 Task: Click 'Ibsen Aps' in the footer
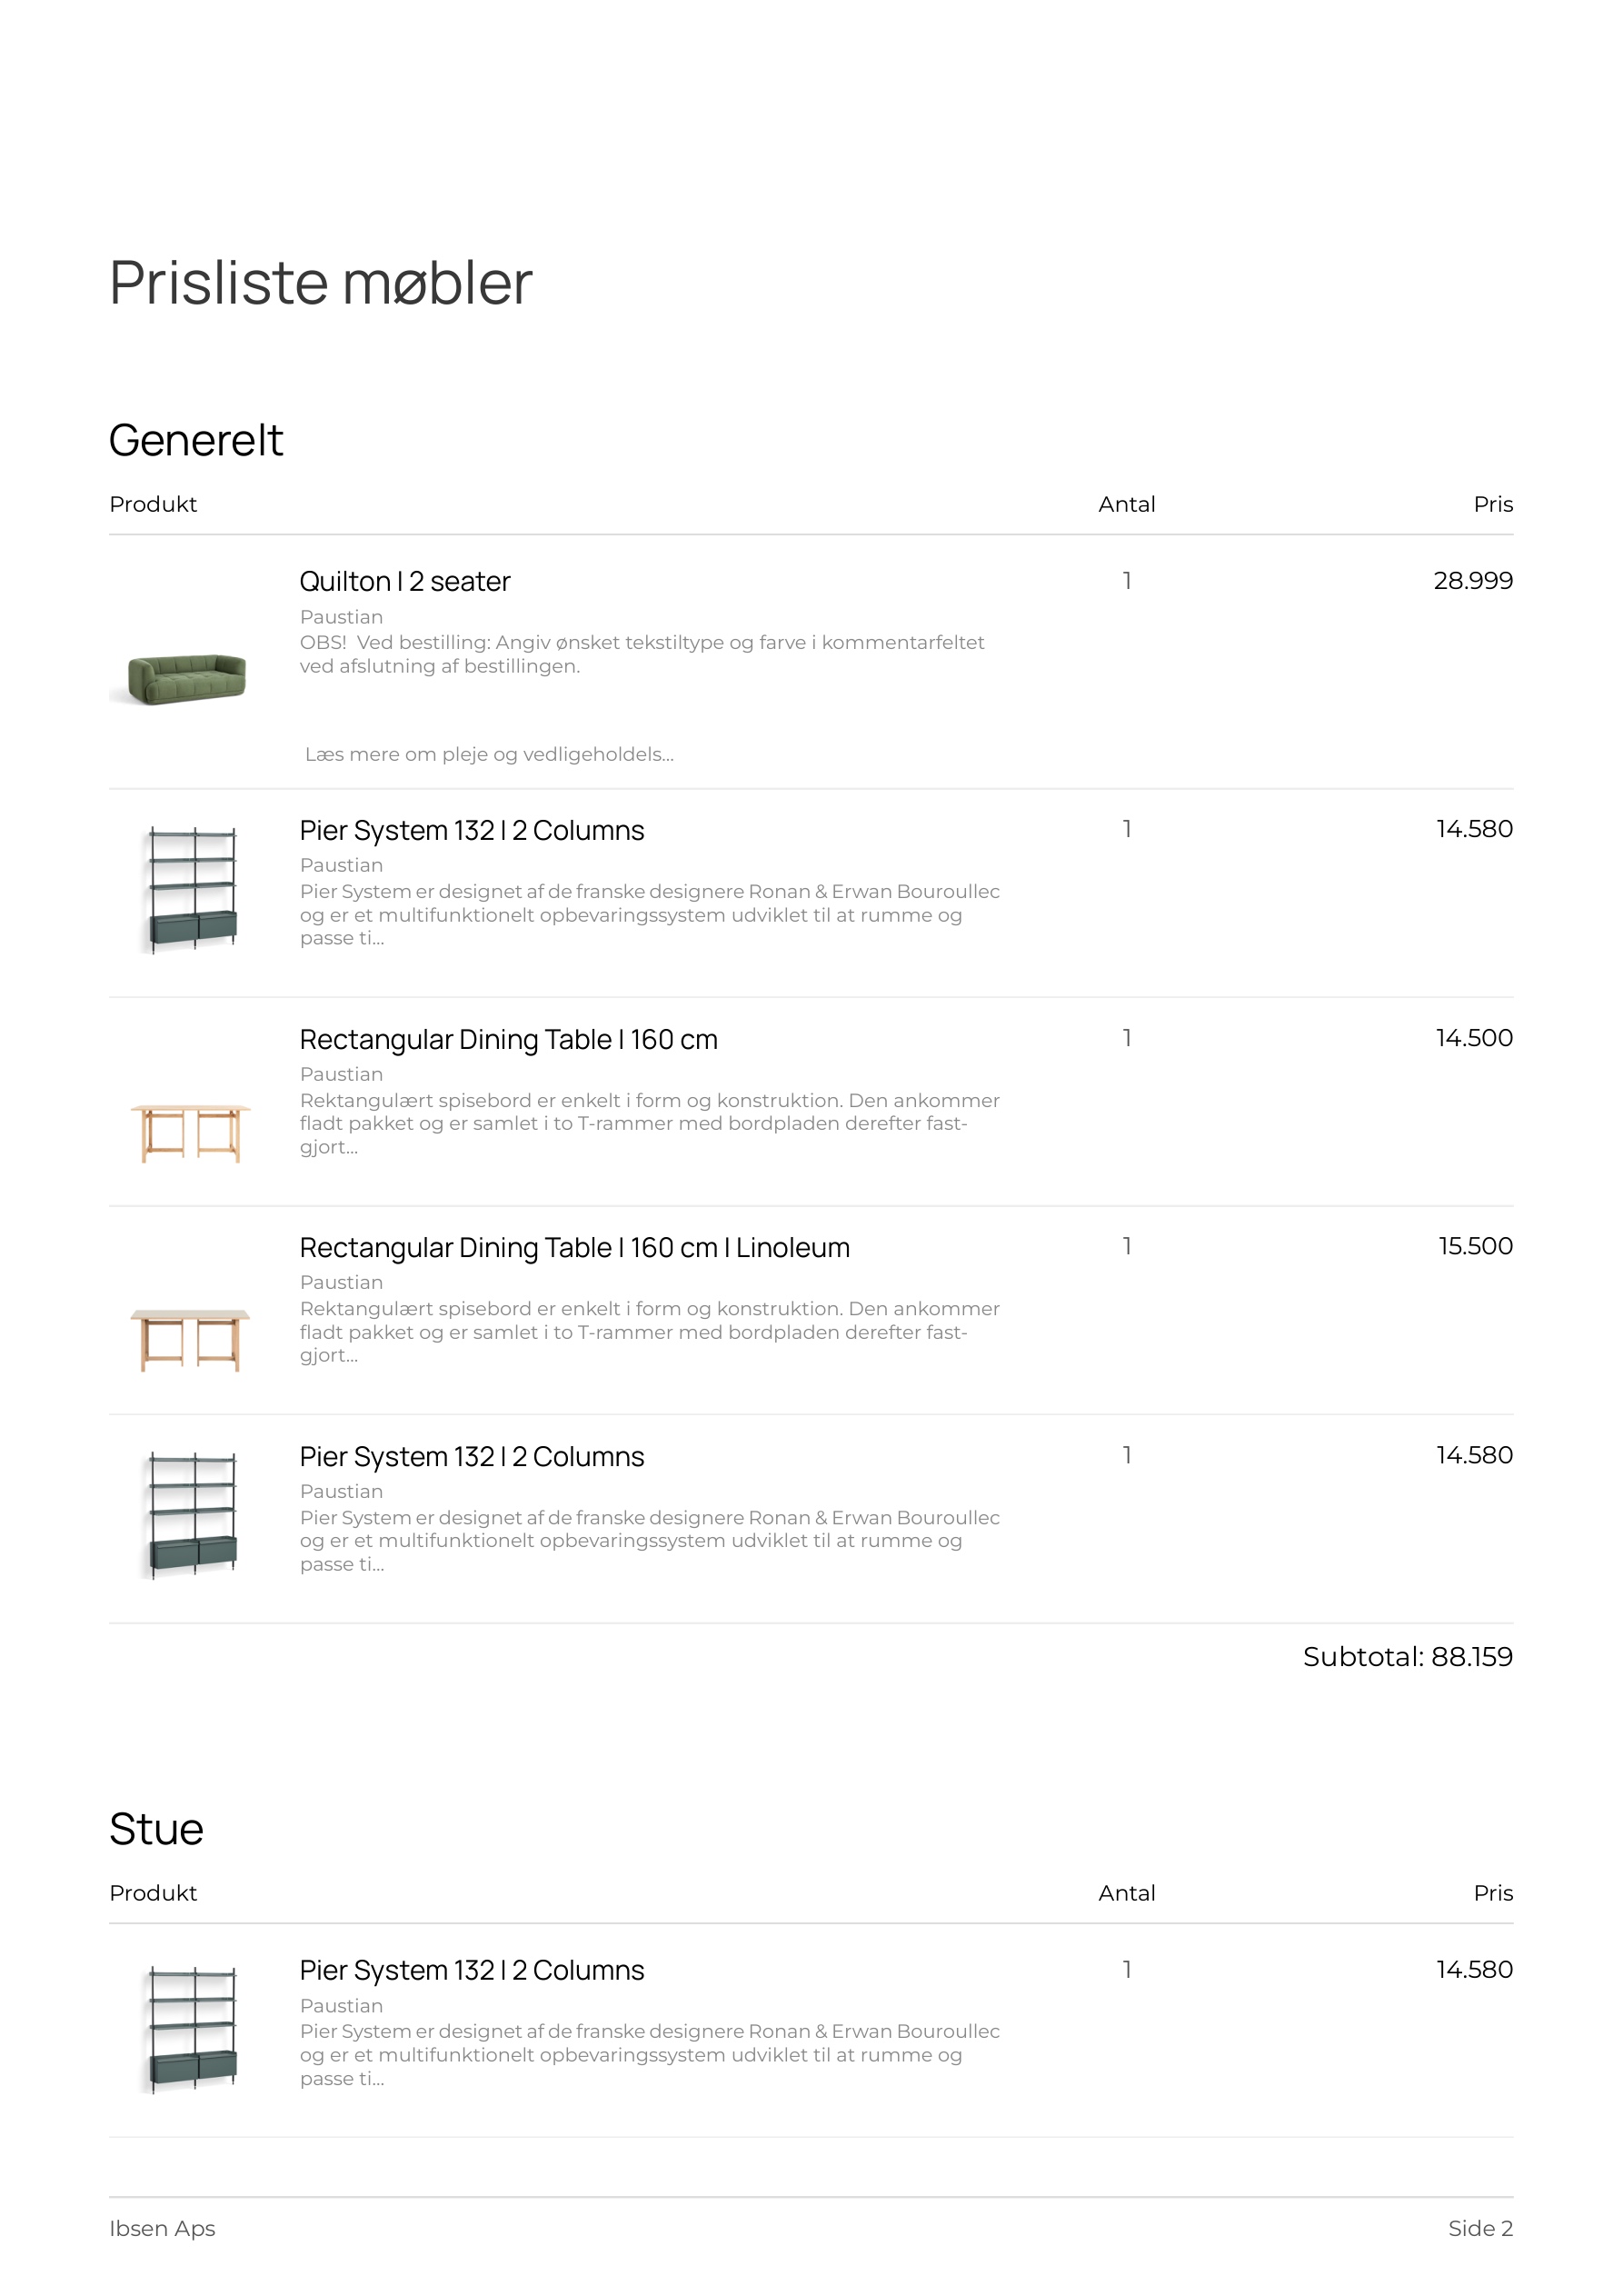162,2228
